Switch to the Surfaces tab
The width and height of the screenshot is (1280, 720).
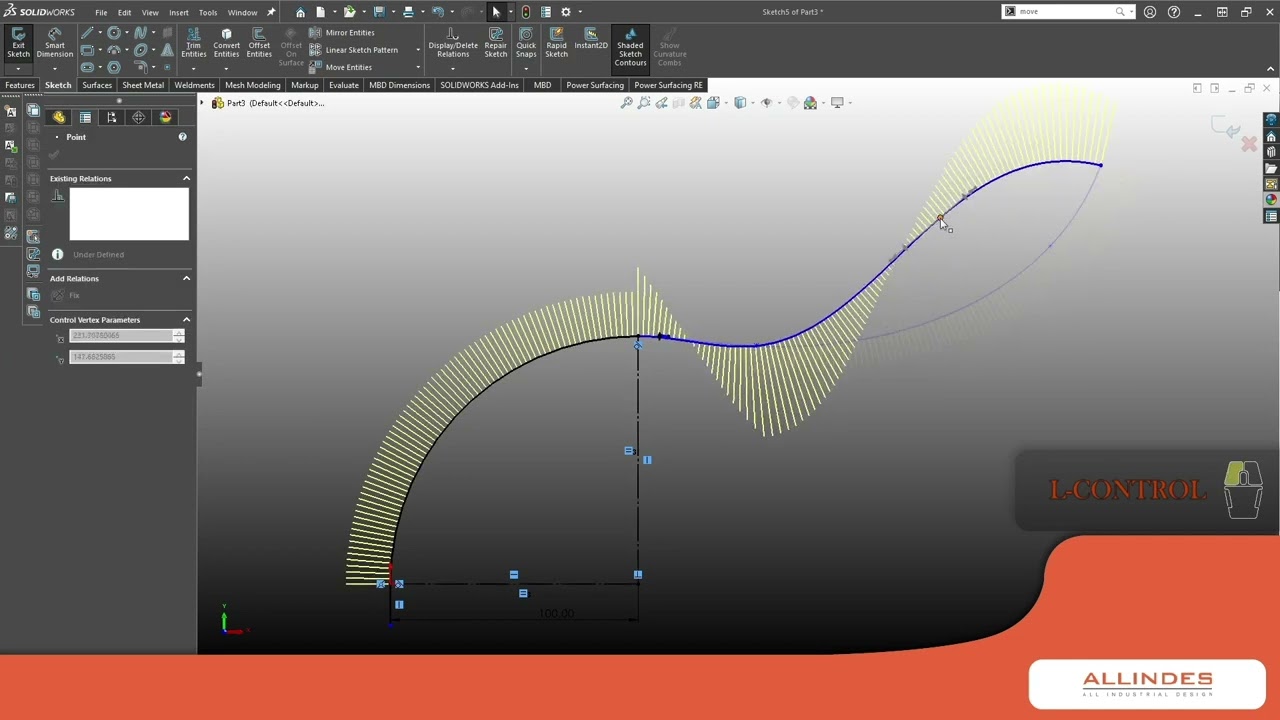[x=97, y=85]
